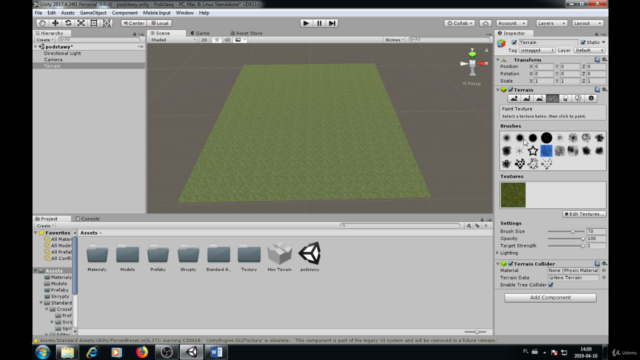This screenshot has height=360, width=640.
Task: Toggle Enable Tree Colliders checkbox
Action: point(551,285)
